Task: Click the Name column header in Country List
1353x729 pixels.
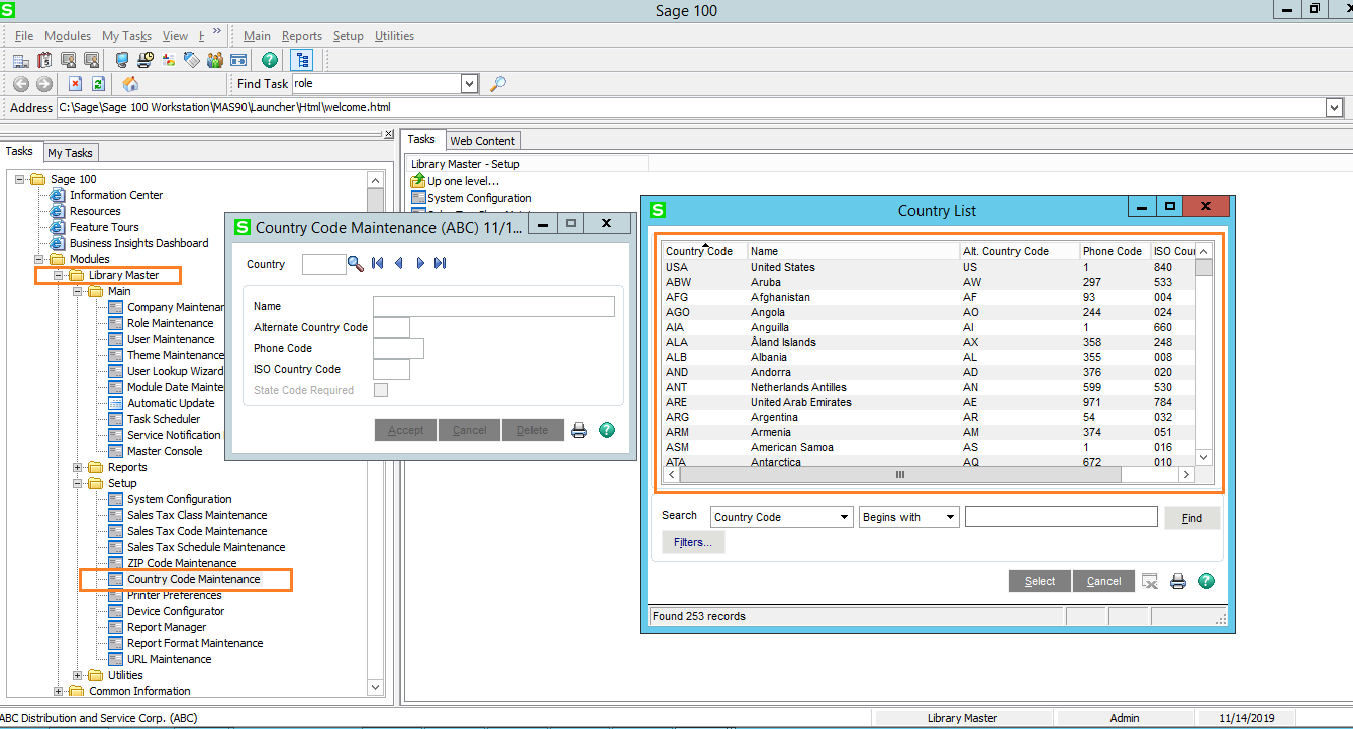Action: point(853,251)
